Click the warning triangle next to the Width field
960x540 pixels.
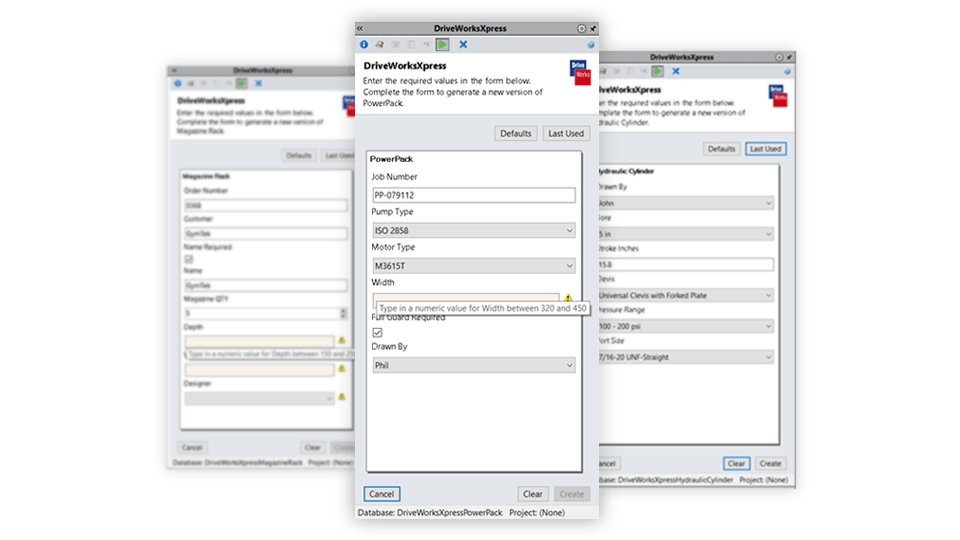pyautogui.click(x=568, y=298)
